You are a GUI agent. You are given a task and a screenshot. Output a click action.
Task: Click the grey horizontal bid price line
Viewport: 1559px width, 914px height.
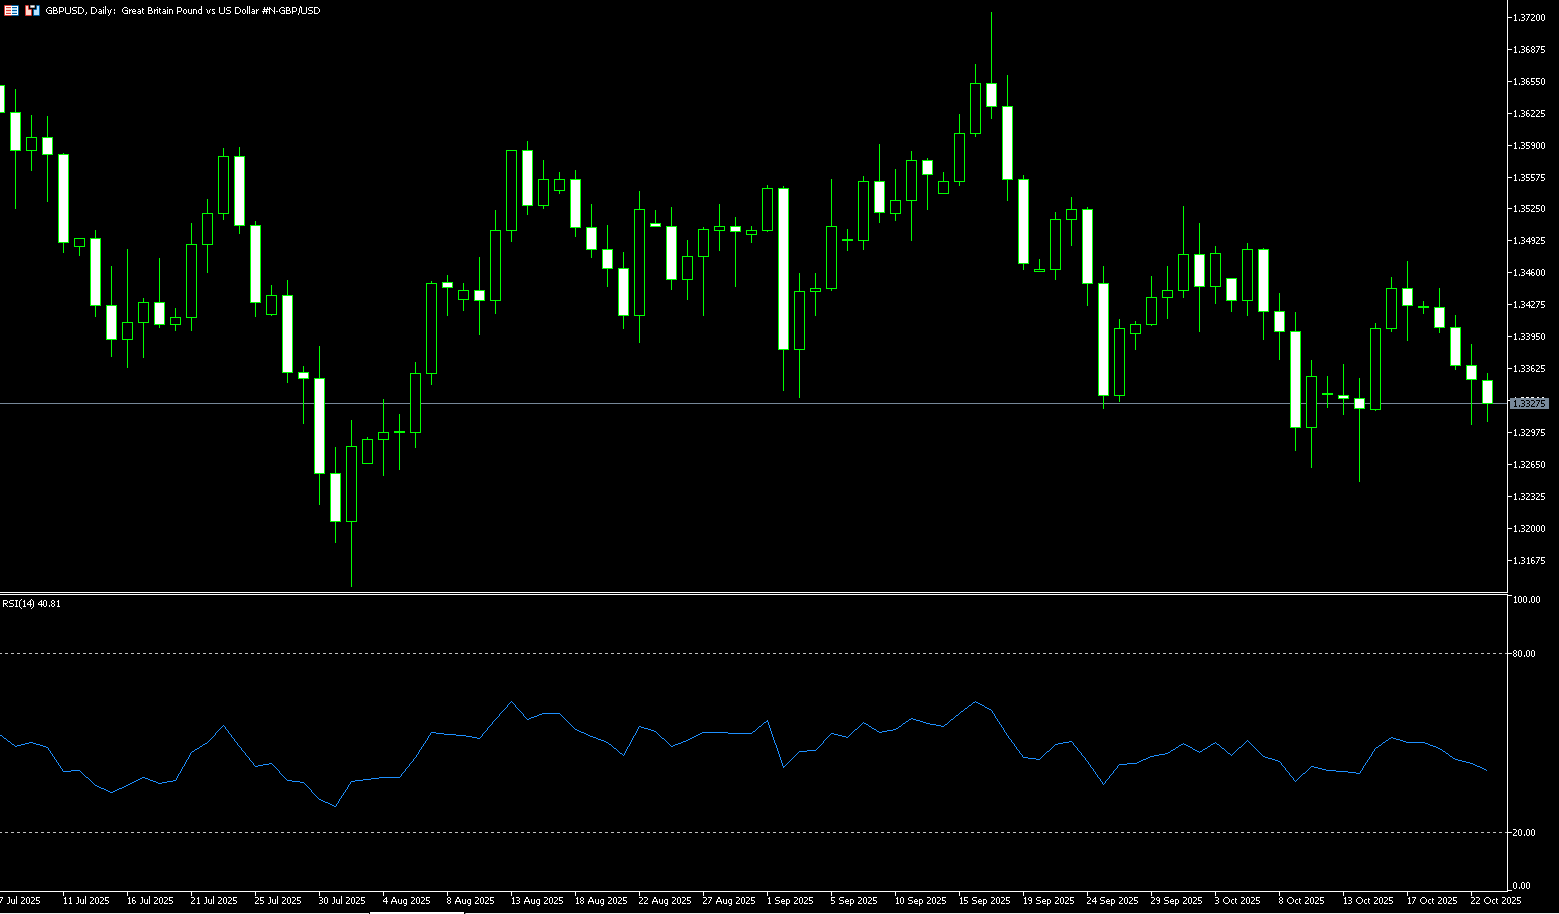(x=700, y=403)
